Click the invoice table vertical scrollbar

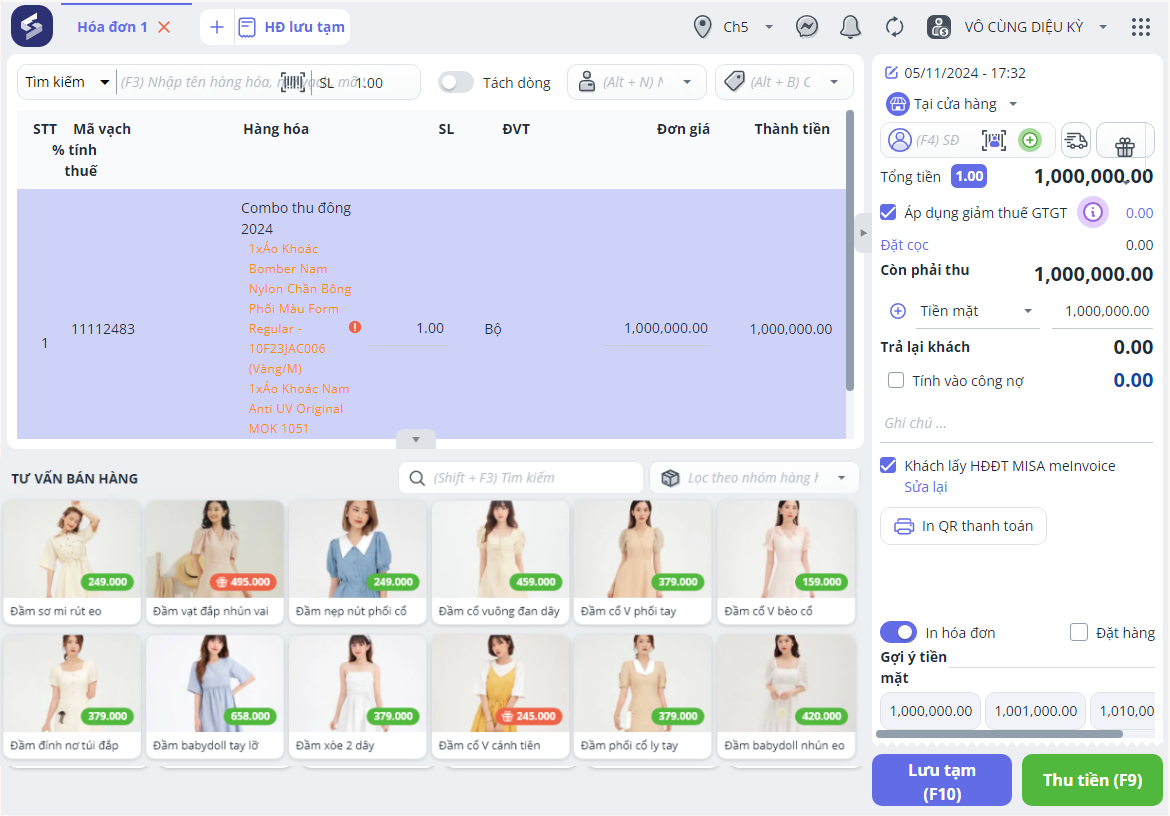pos(850,251)
